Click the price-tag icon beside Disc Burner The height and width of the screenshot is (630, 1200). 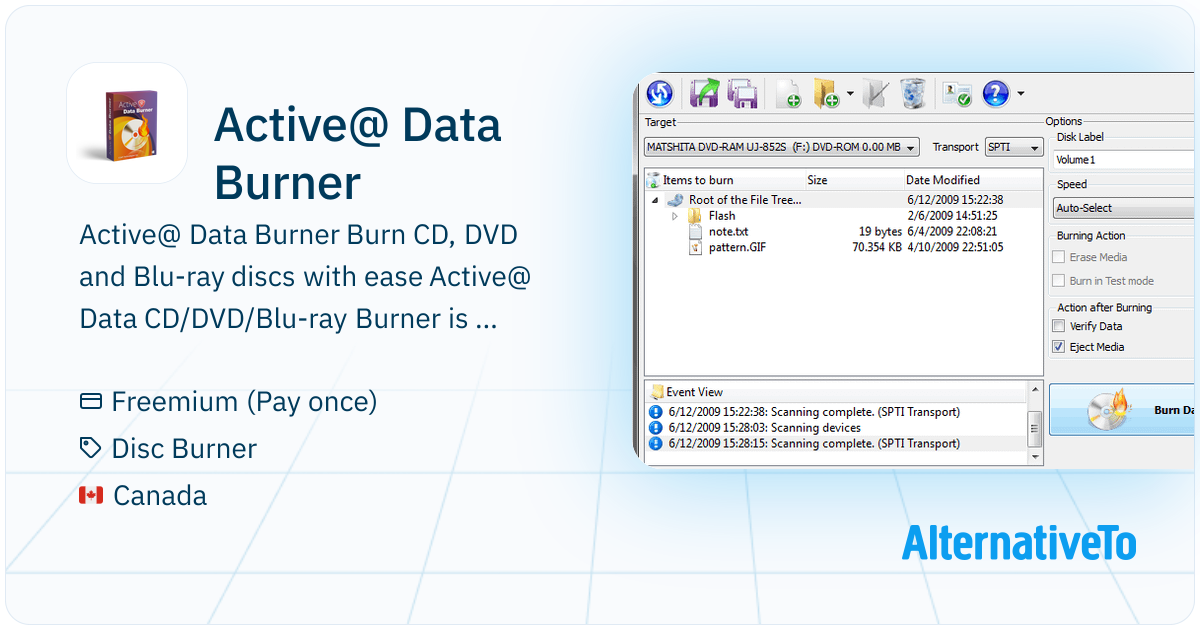[x=91, y=448]
